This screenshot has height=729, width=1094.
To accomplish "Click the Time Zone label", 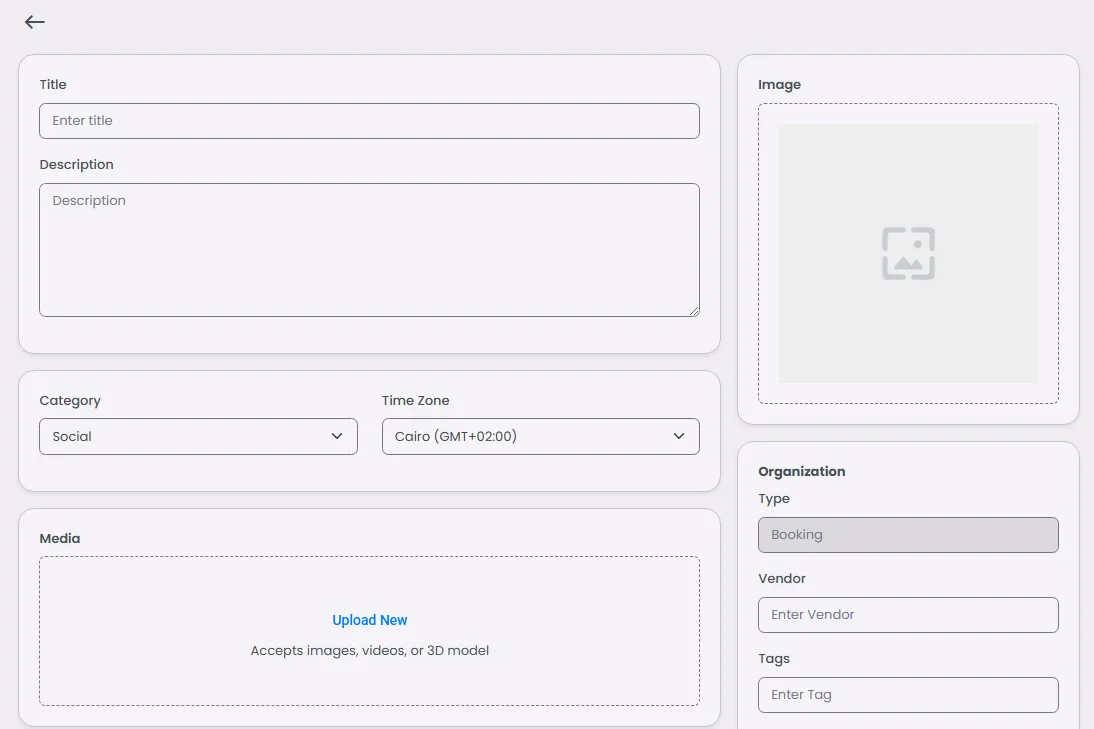I will [415, 401].
